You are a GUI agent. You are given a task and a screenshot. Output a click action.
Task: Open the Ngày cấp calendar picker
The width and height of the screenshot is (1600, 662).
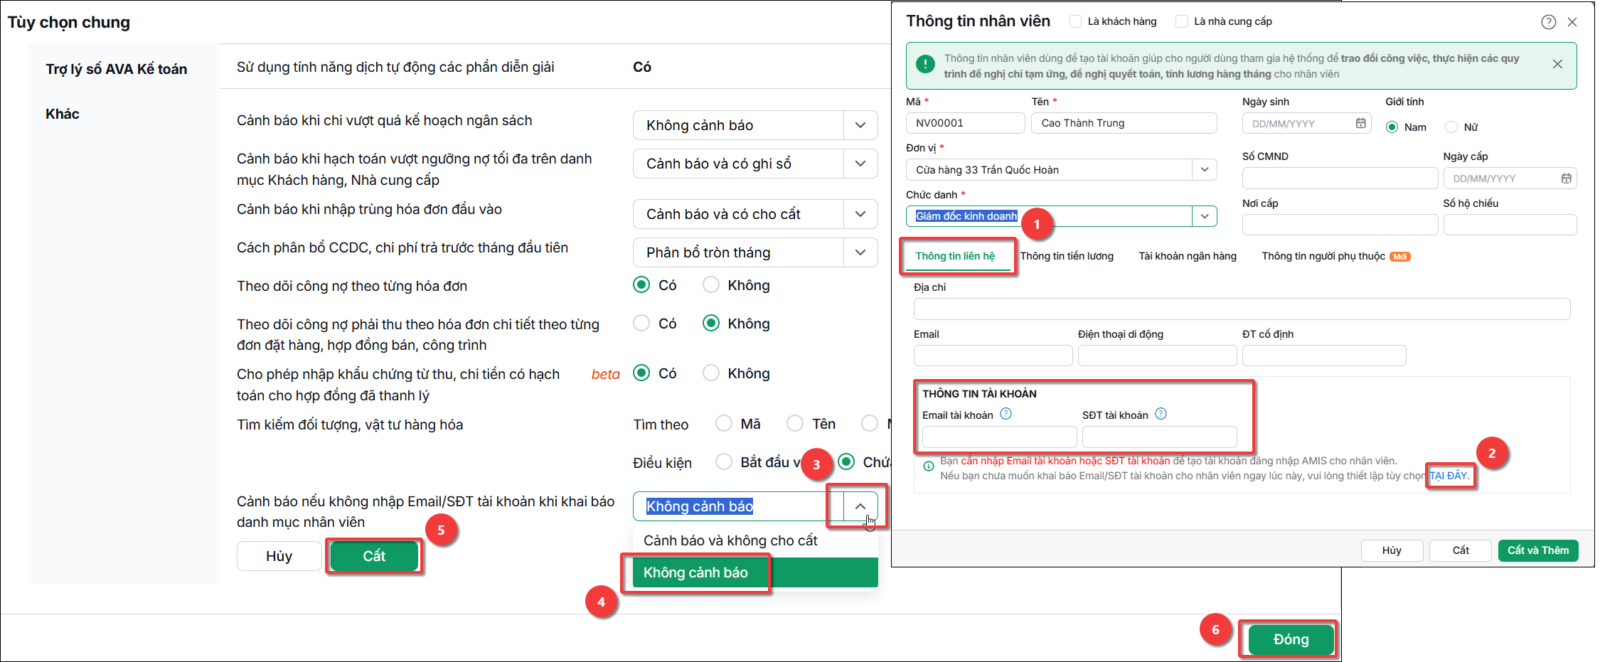click(1566, 178)
